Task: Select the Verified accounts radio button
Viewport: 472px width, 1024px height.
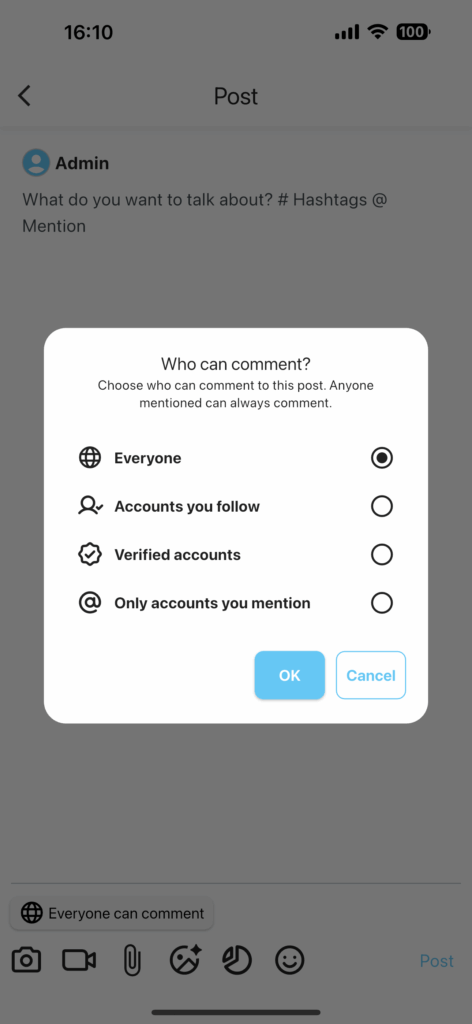Action: tap(382, 554)
